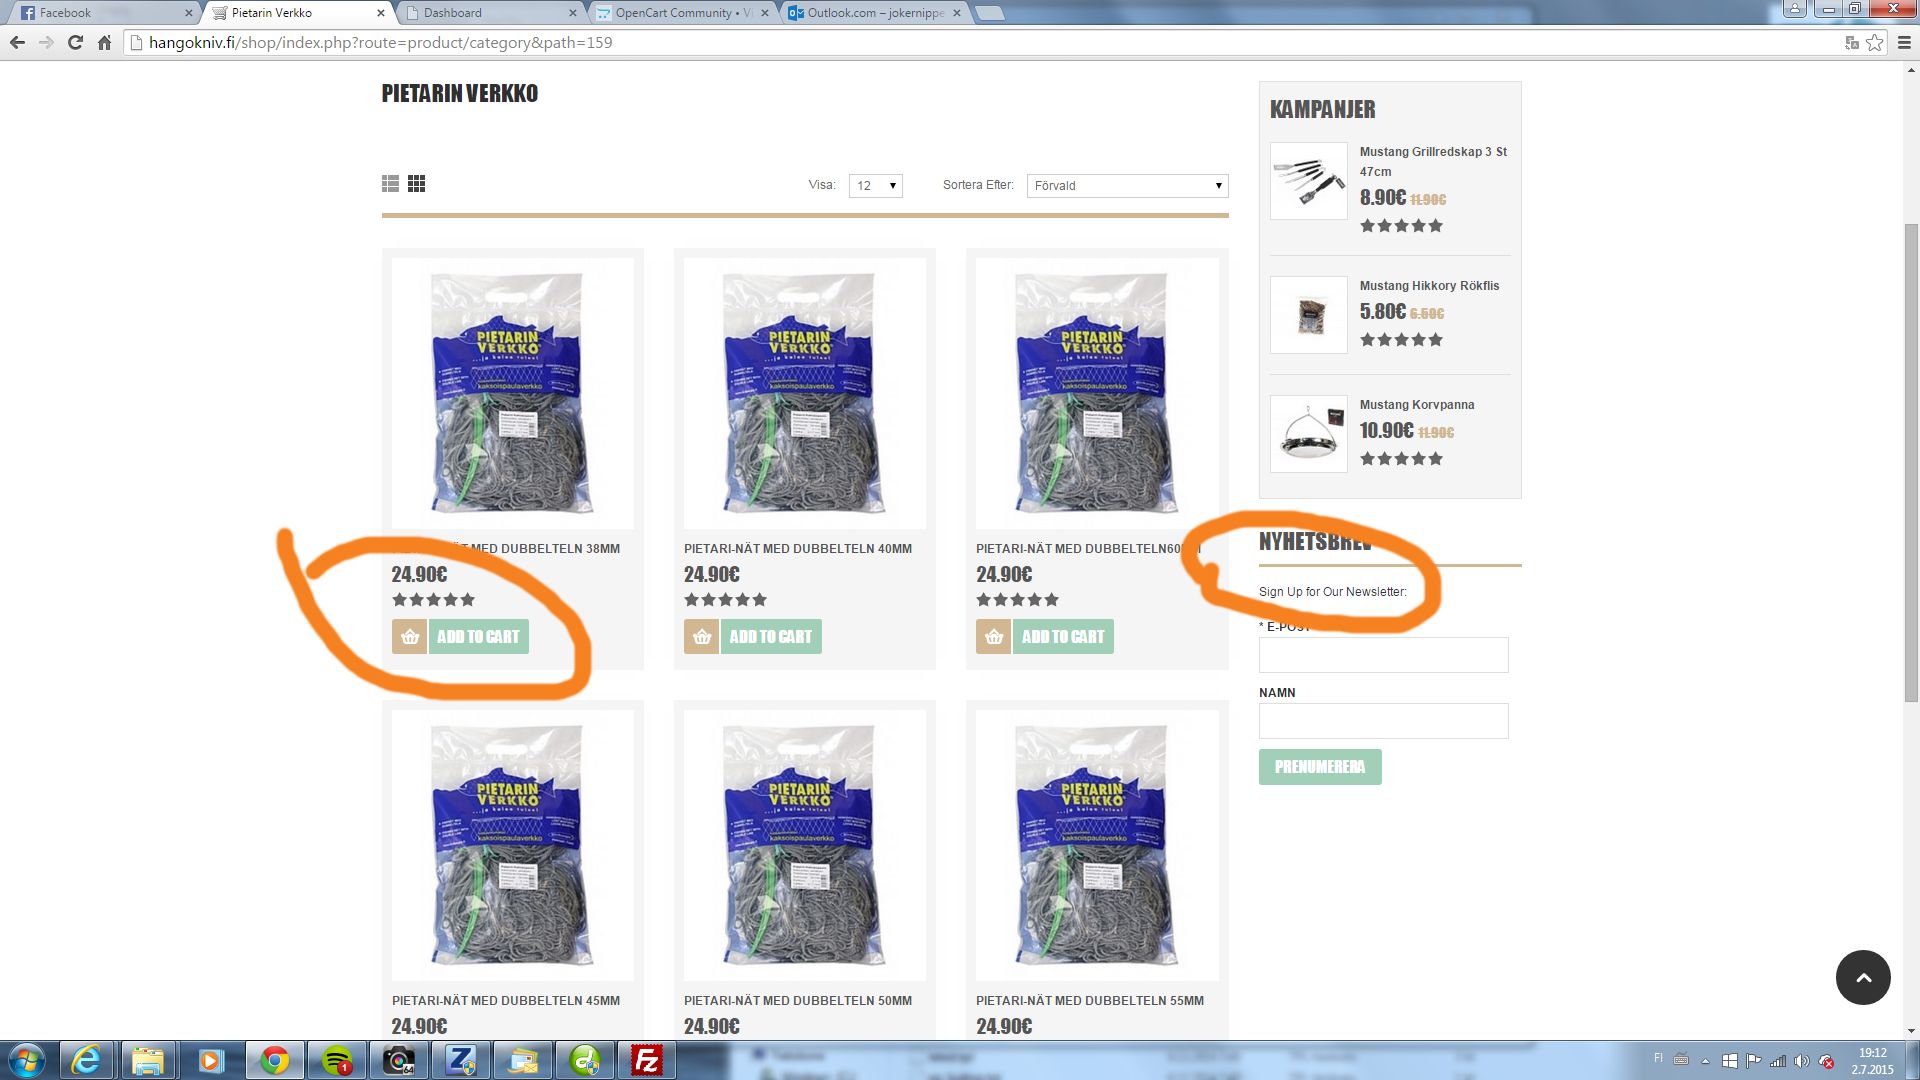Reload the page with refresh icon
This screenshot has height=1080, width=1920.
click(x=75, y=43)
